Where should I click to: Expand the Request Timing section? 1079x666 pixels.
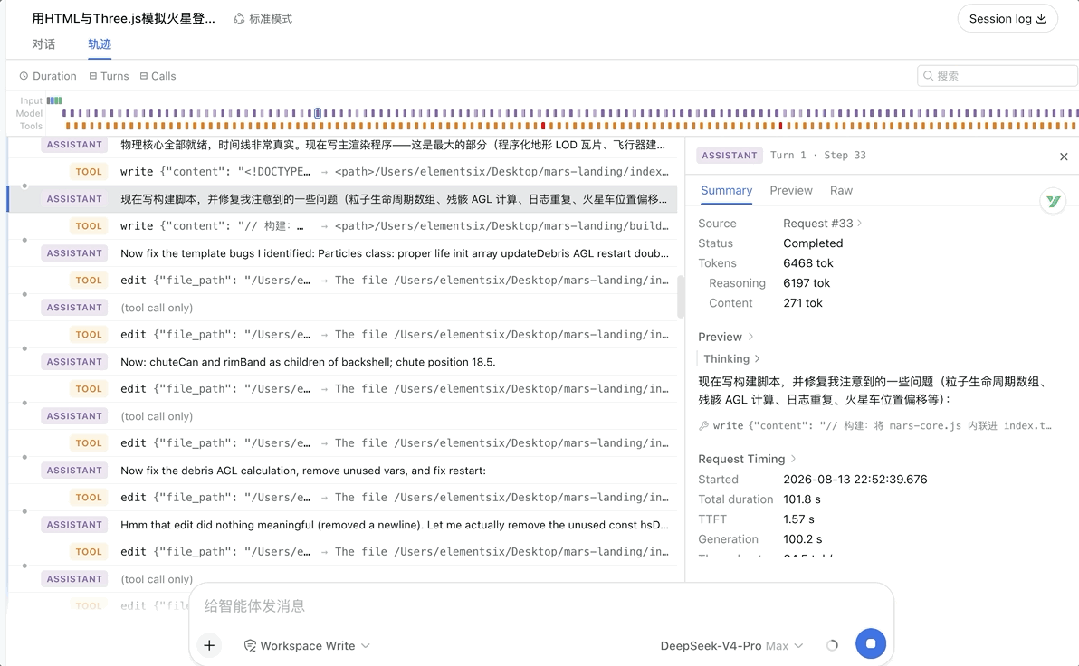747,459
